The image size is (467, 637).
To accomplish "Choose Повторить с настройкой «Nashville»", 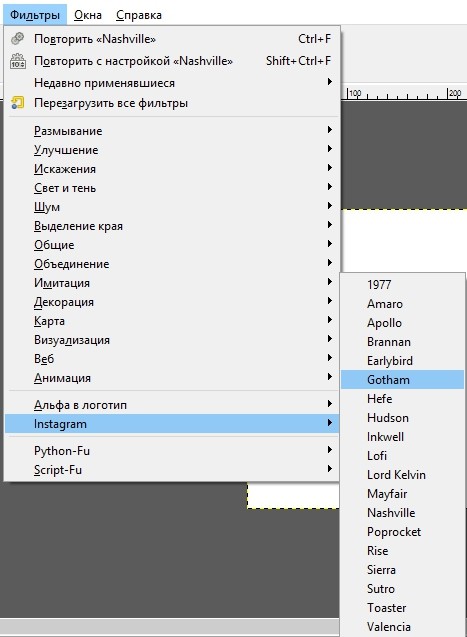I will (x=172, y=61).
